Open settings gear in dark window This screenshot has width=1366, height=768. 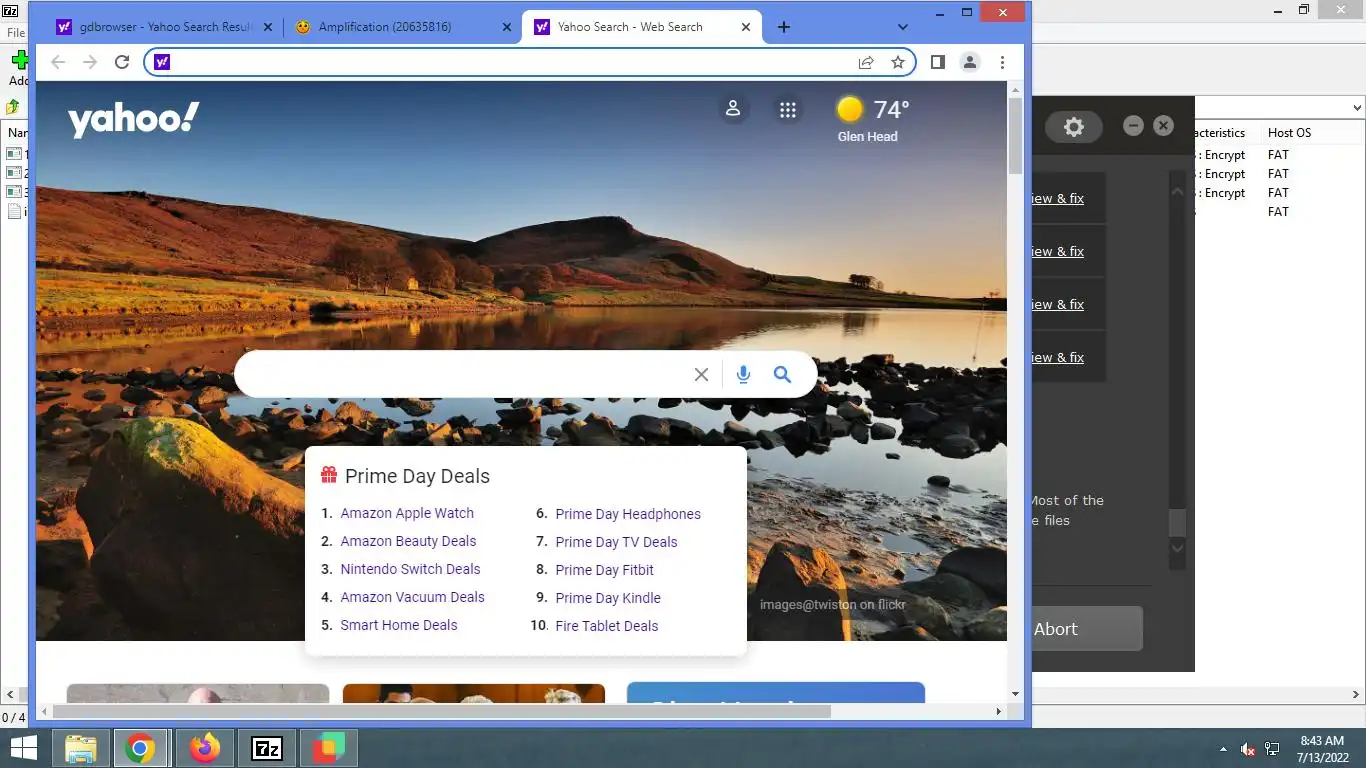coord(1073,127)
